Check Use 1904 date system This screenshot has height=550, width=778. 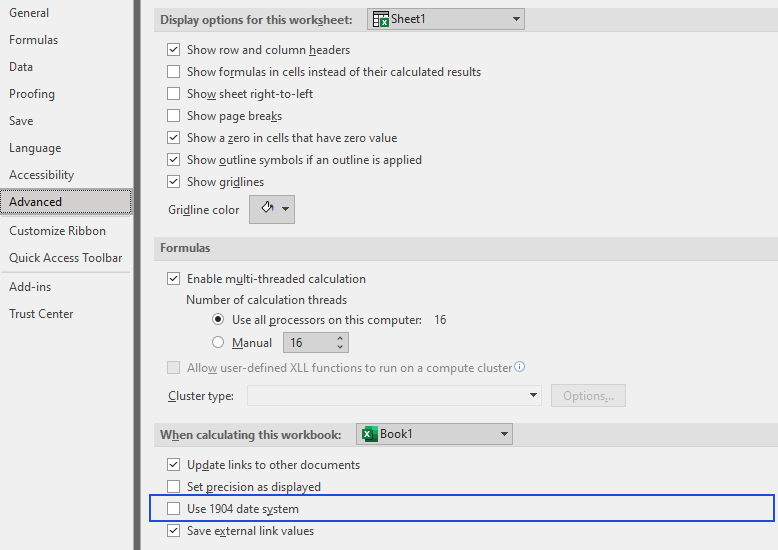[x=173, y=508]
